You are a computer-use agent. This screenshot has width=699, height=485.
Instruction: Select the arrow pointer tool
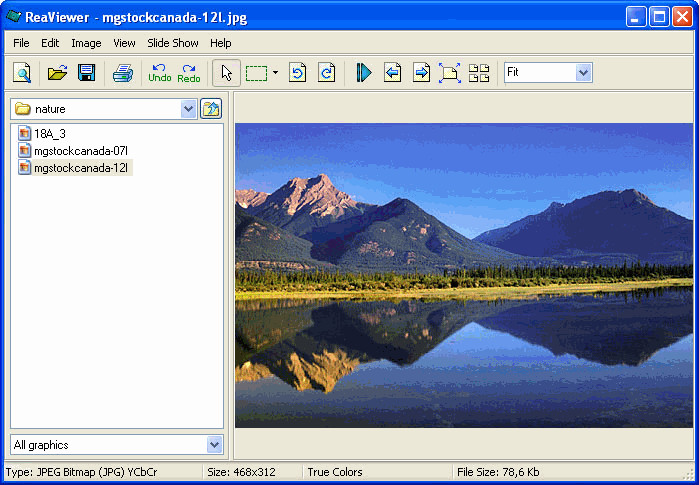[x=226, y=73]
